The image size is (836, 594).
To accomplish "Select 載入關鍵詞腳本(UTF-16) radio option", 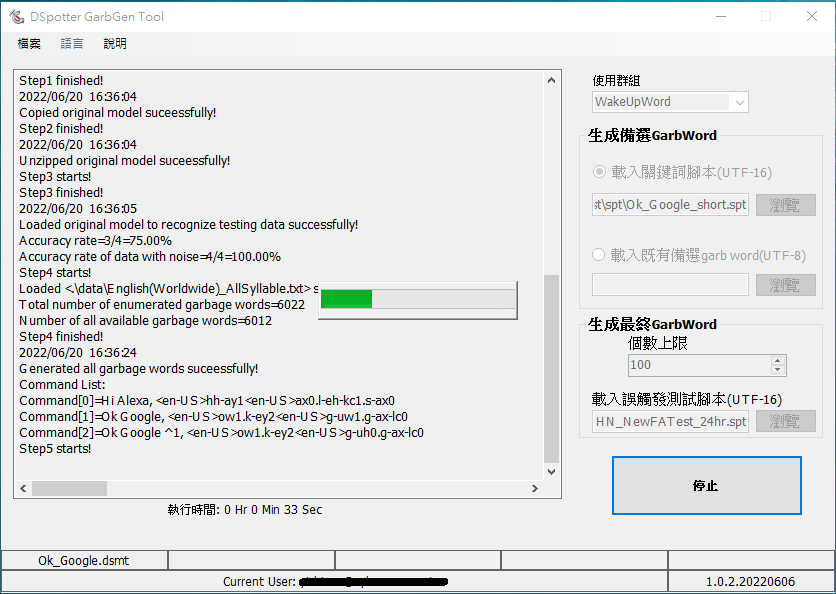I will pos(600,172).
